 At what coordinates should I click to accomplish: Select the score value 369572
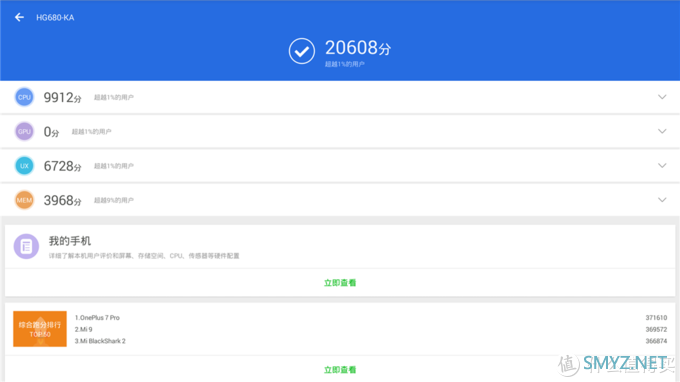pos(656,330)
